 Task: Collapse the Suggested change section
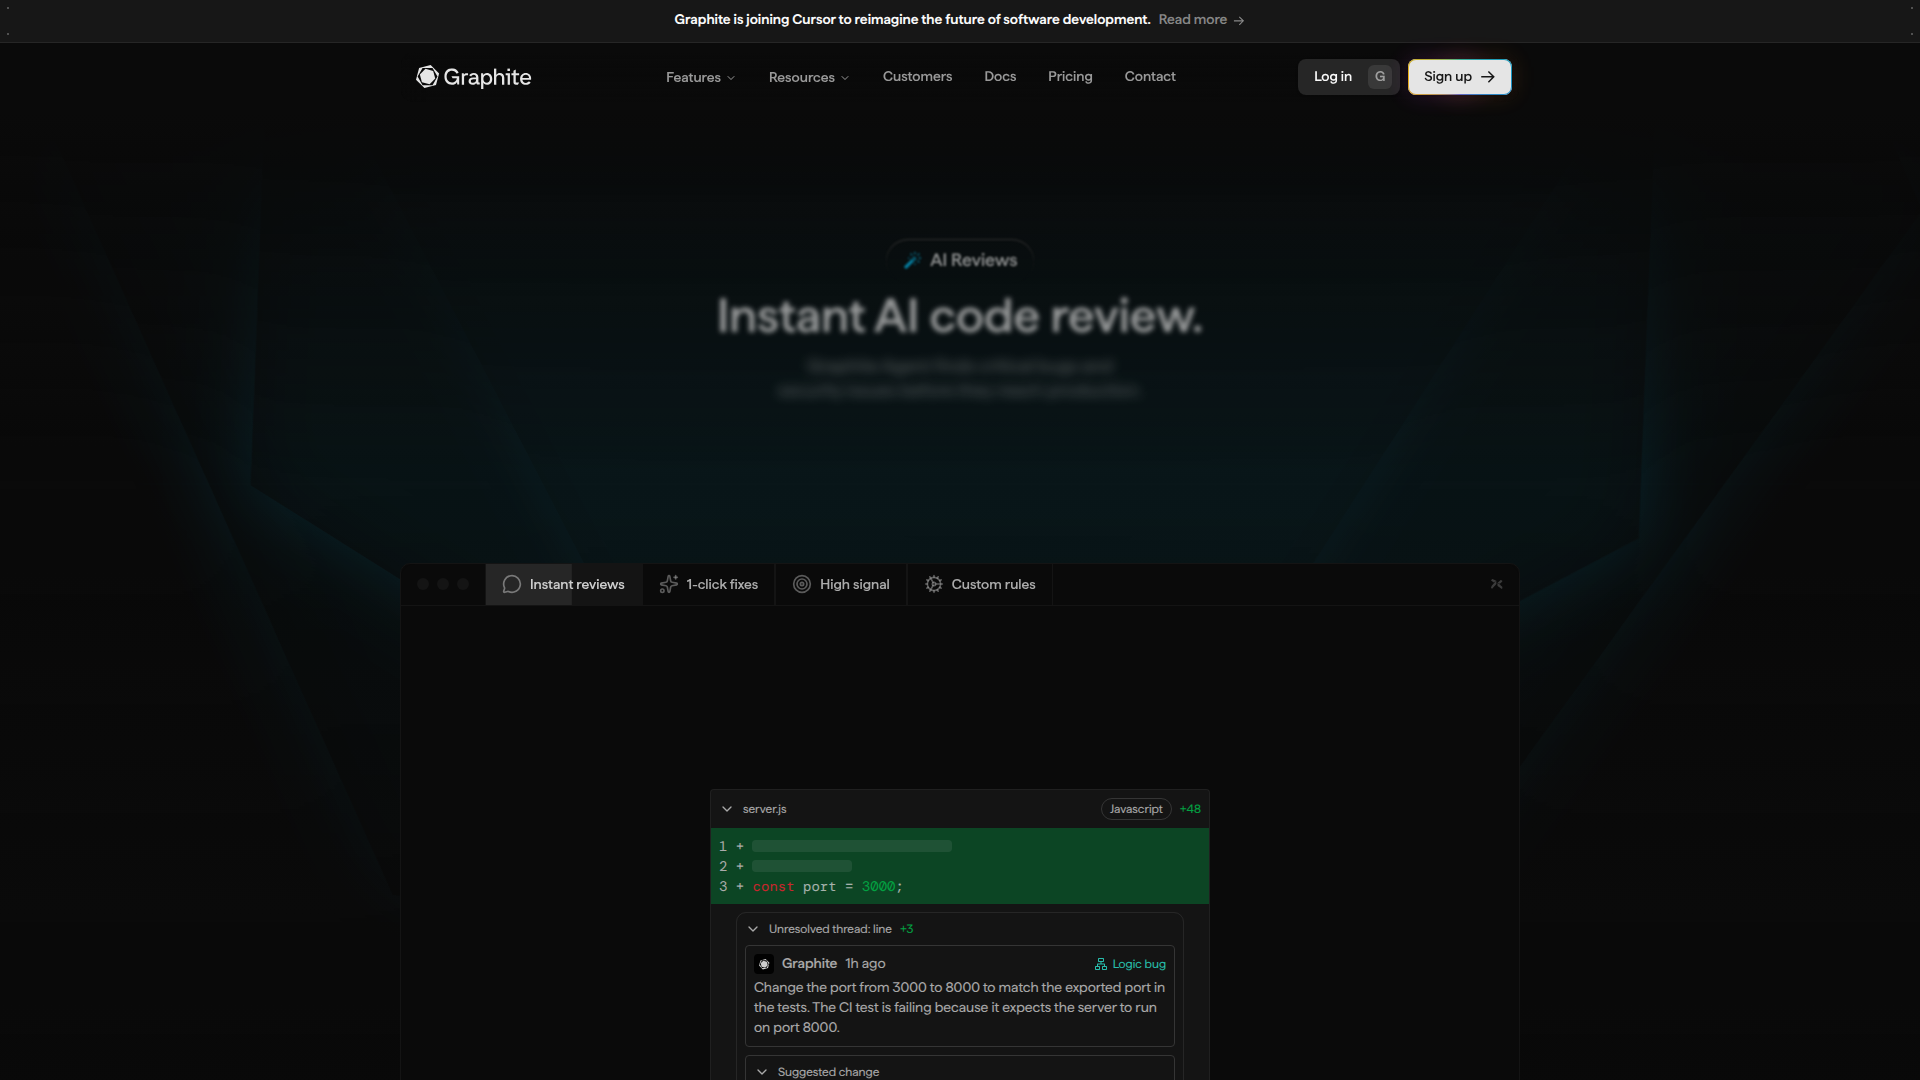pyautogui.click(x=763, y=1071)
